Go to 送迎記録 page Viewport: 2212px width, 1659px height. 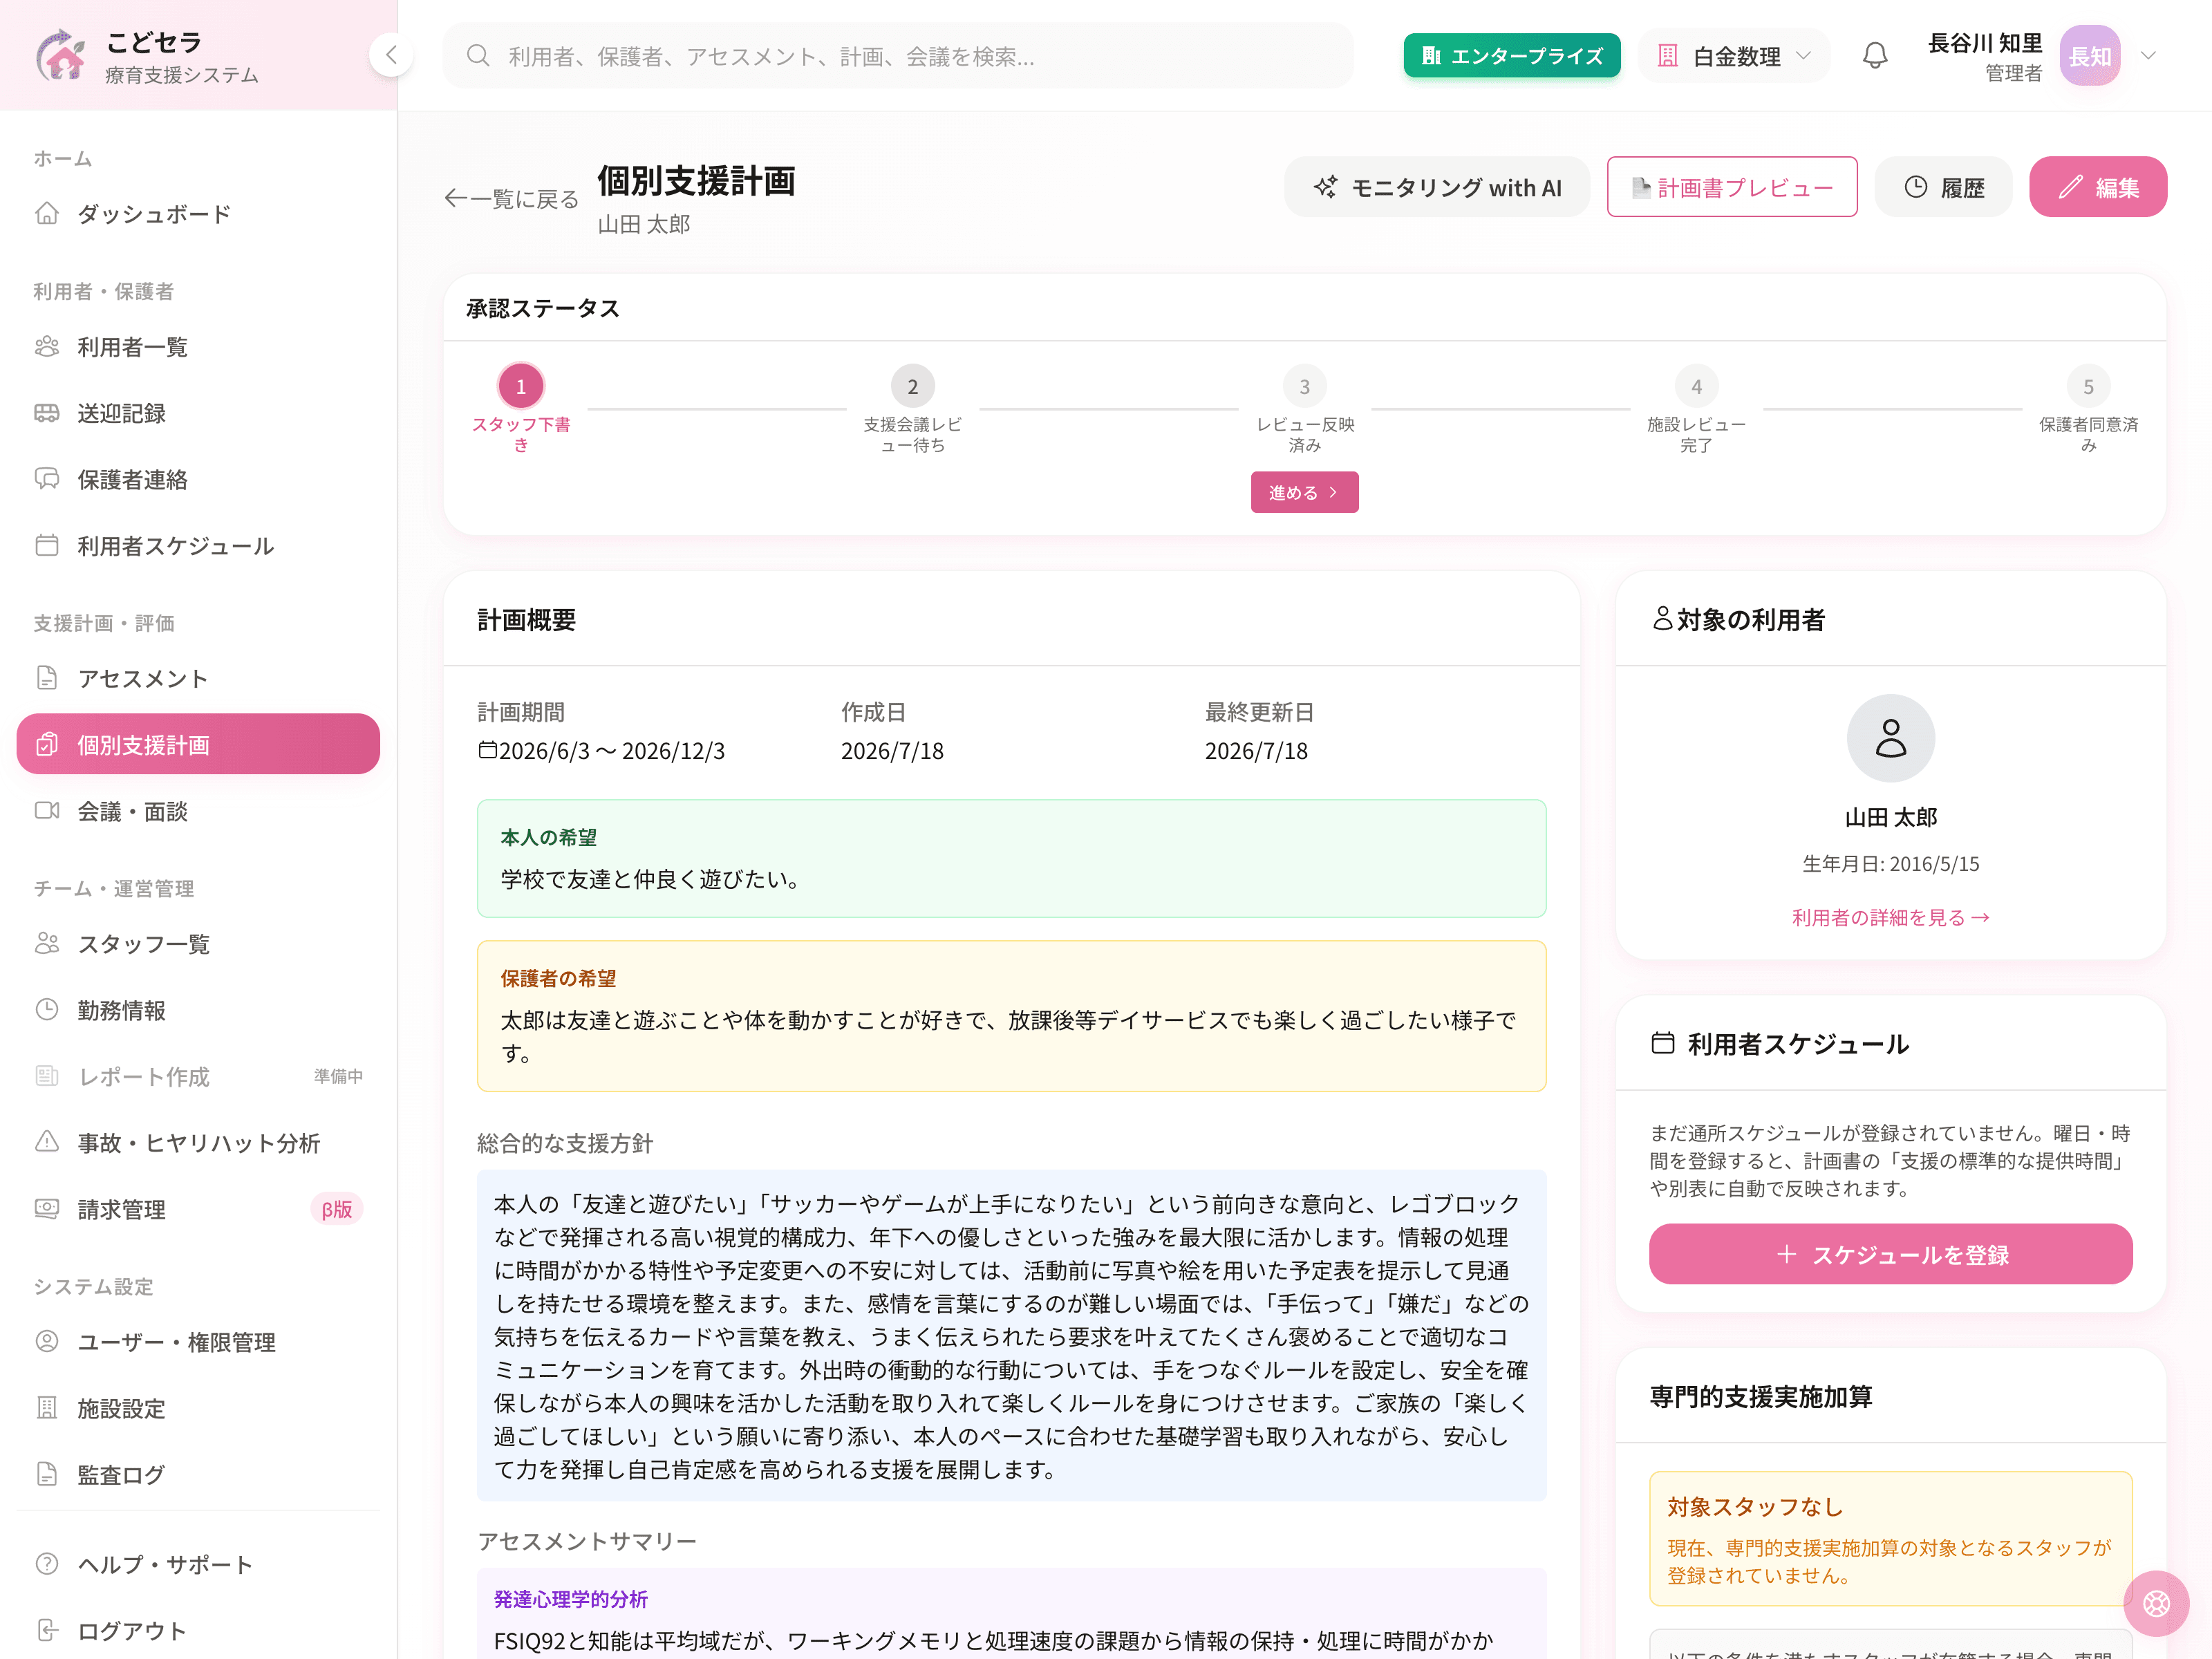tap(198, 413)
